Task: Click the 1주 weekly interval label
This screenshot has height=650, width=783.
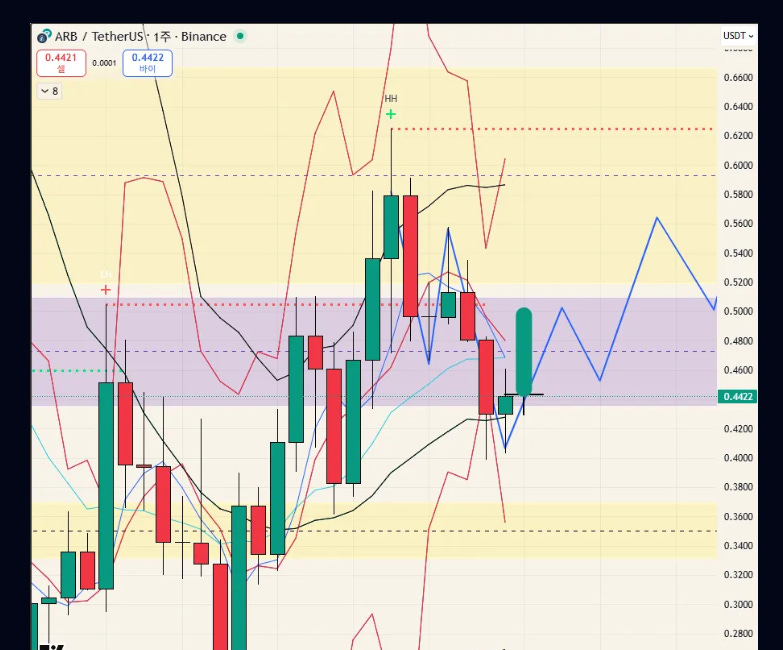Action: [162, 36]
